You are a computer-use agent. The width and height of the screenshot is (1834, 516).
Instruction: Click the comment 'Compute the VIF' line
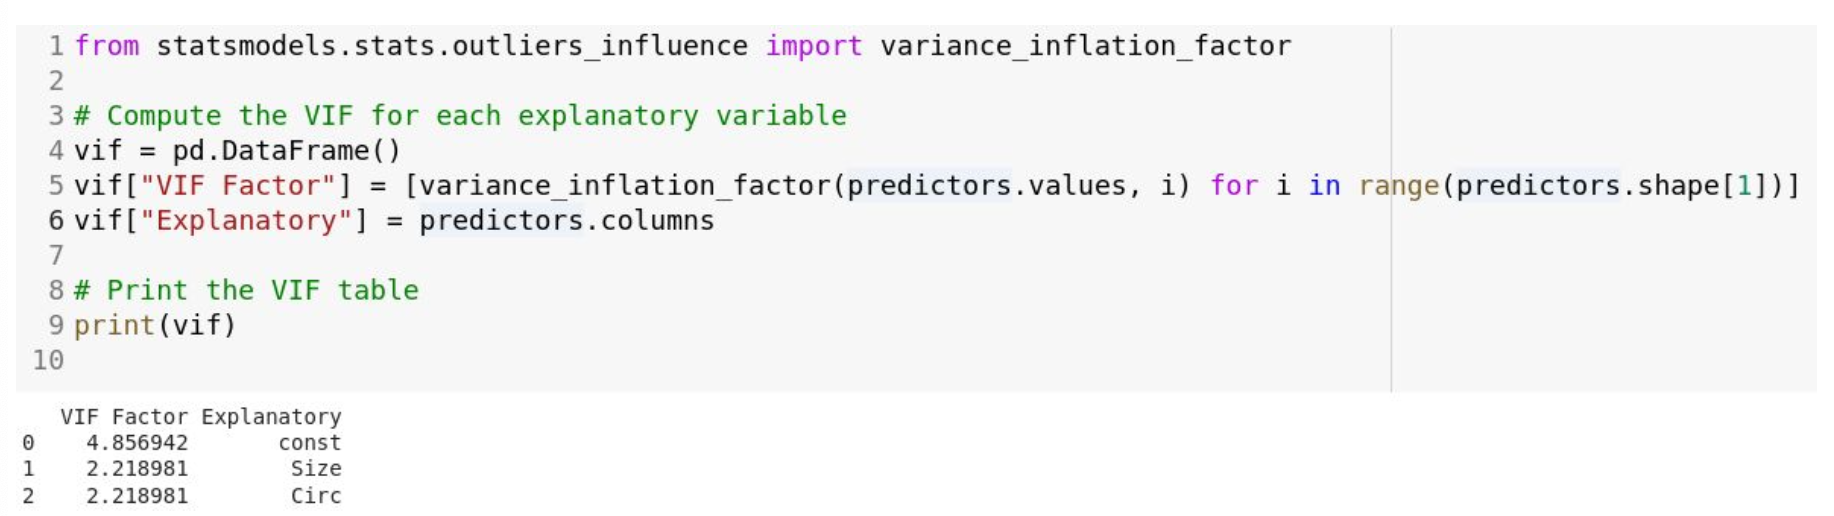click(x=461, y=116)
